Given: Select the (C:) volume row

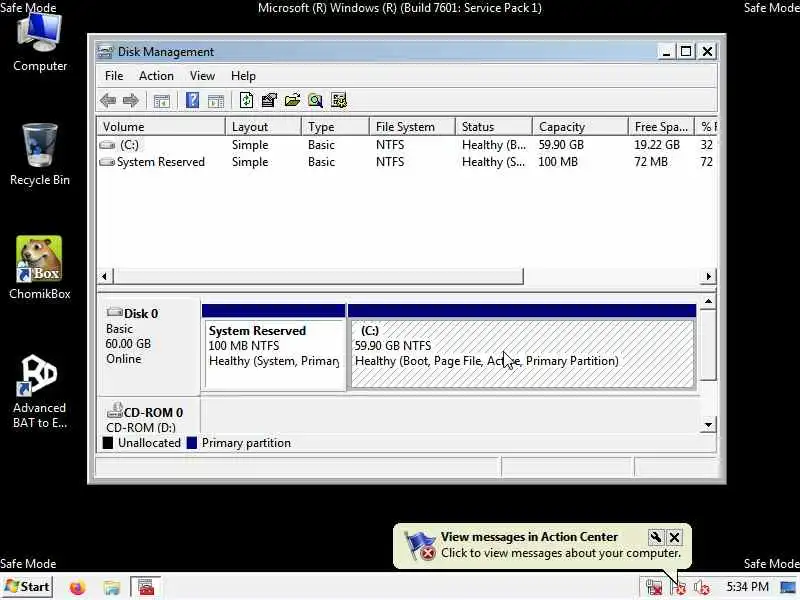Looking at the screenshot, I should [407, 145].
